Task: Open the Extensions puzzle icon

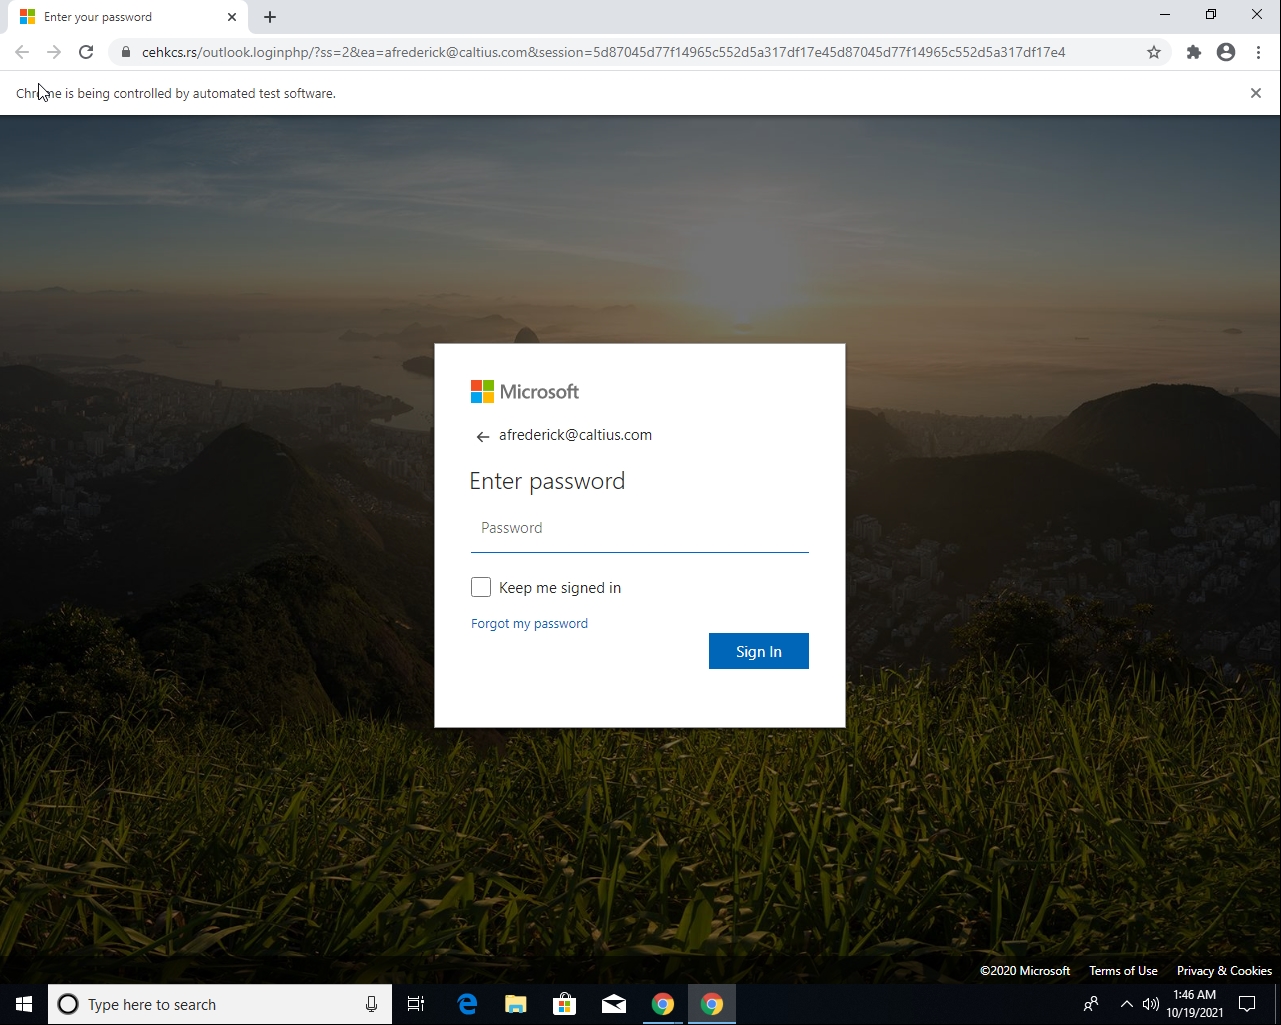Action: (1194, 52)
